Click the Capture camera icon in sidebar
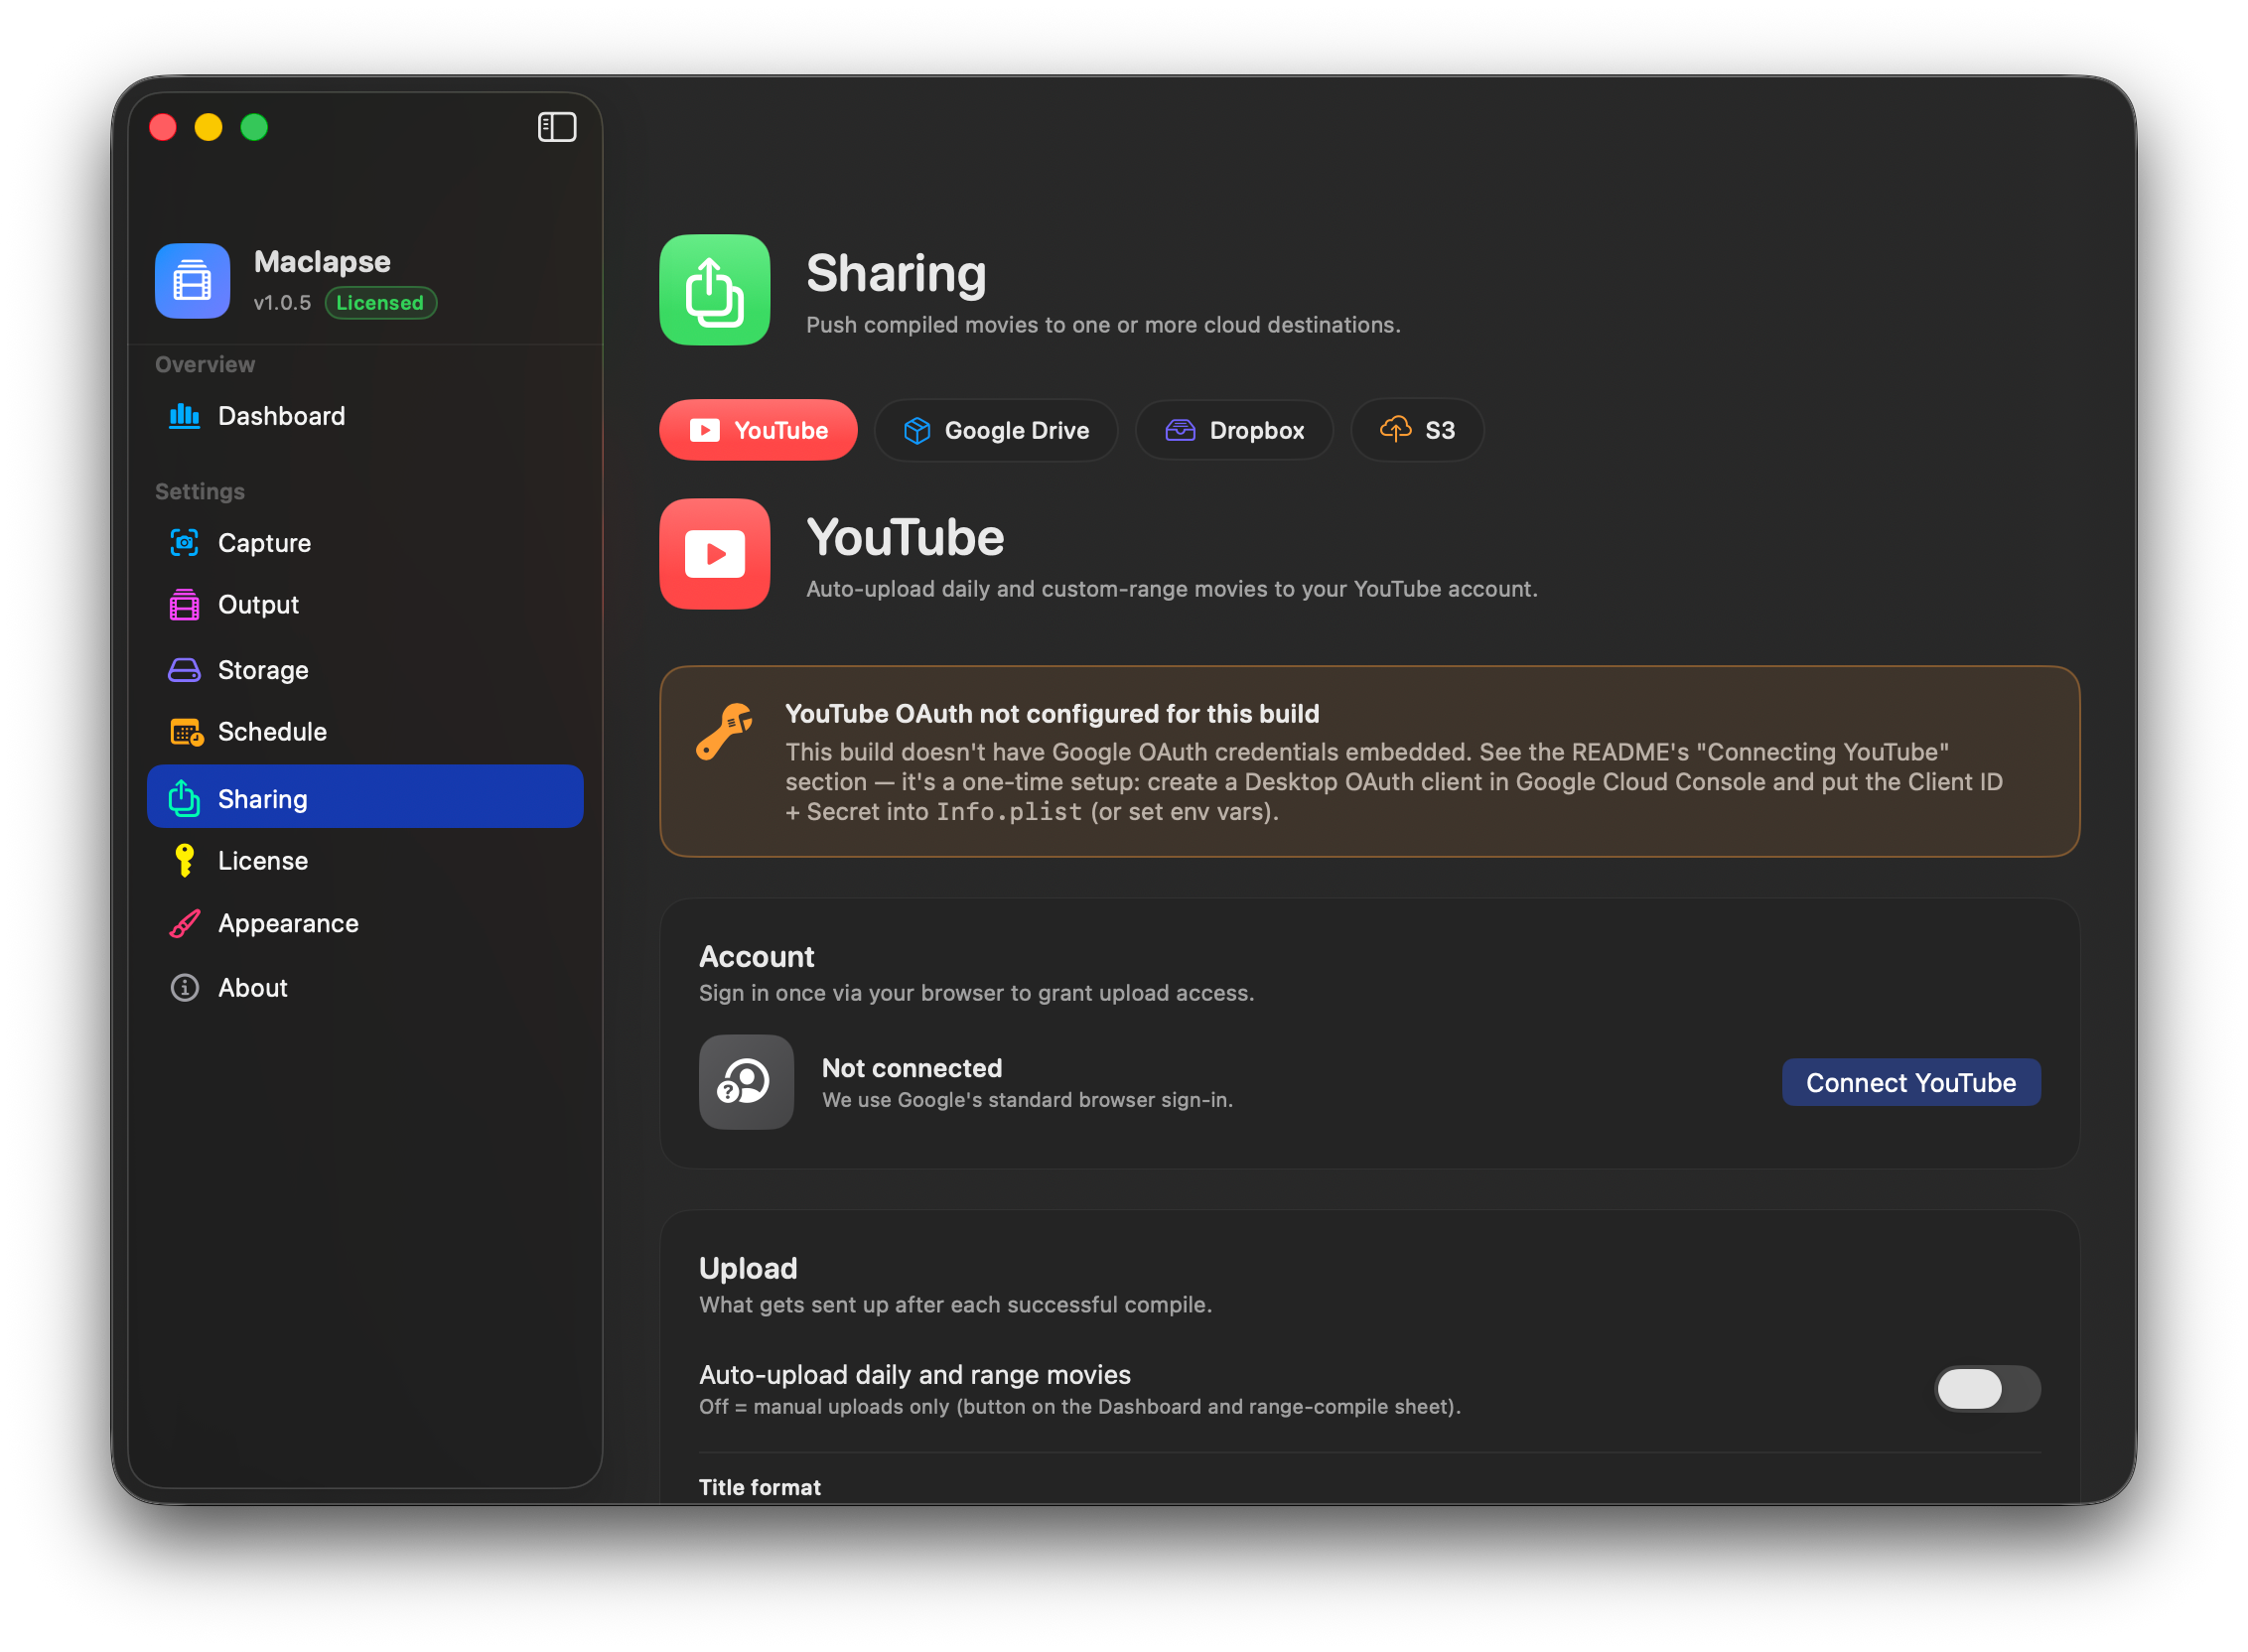 [x=184, y=543]
